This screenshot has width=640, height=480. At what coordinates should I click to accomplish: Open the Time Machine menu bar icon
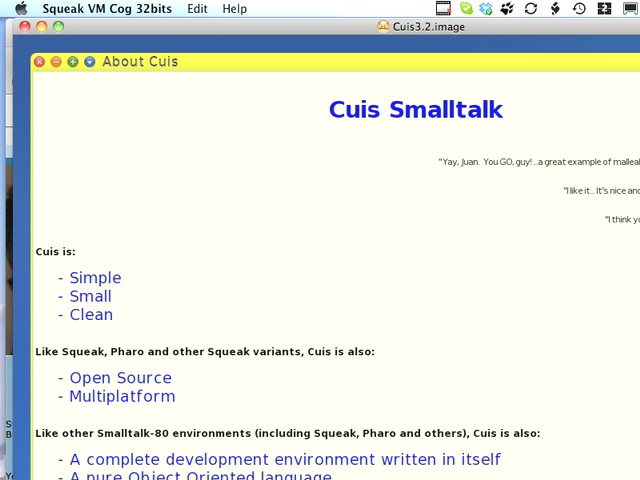click(x=579, y=8)
